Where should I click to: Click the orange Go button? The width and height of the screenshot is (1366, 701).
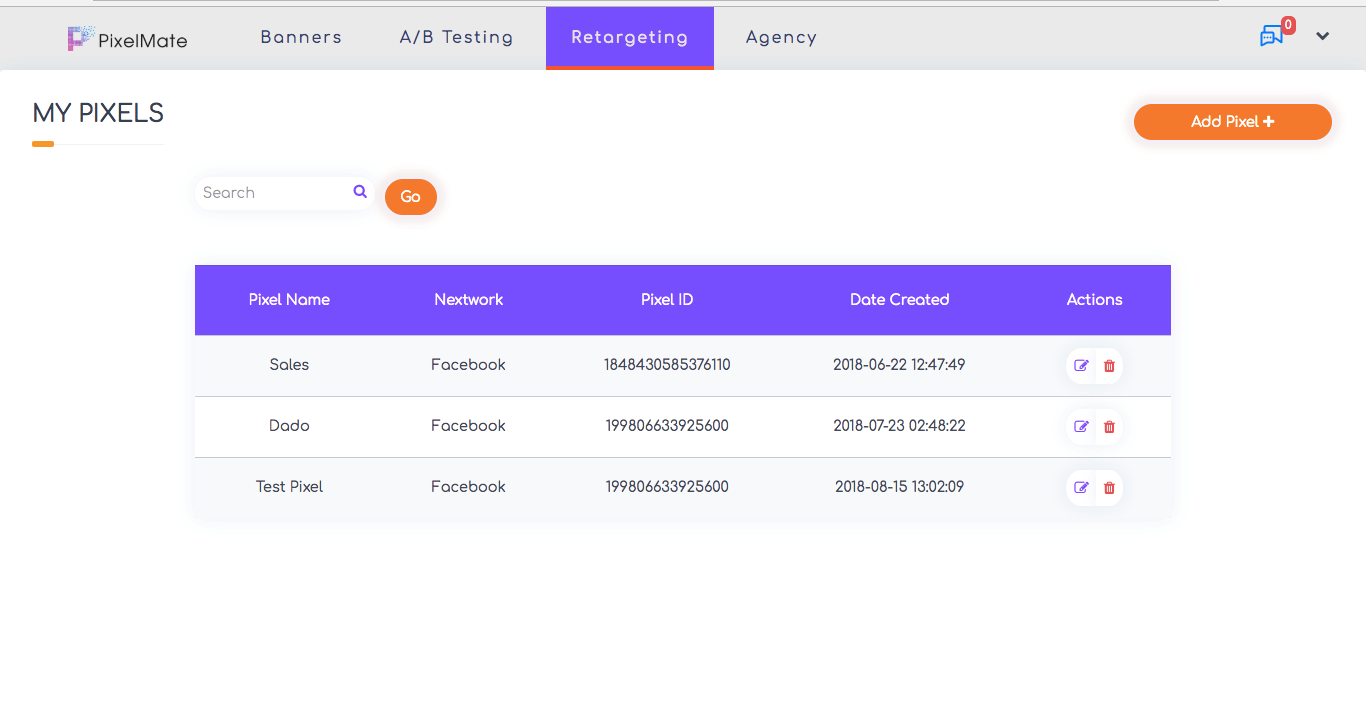click(x=411, y=197)
